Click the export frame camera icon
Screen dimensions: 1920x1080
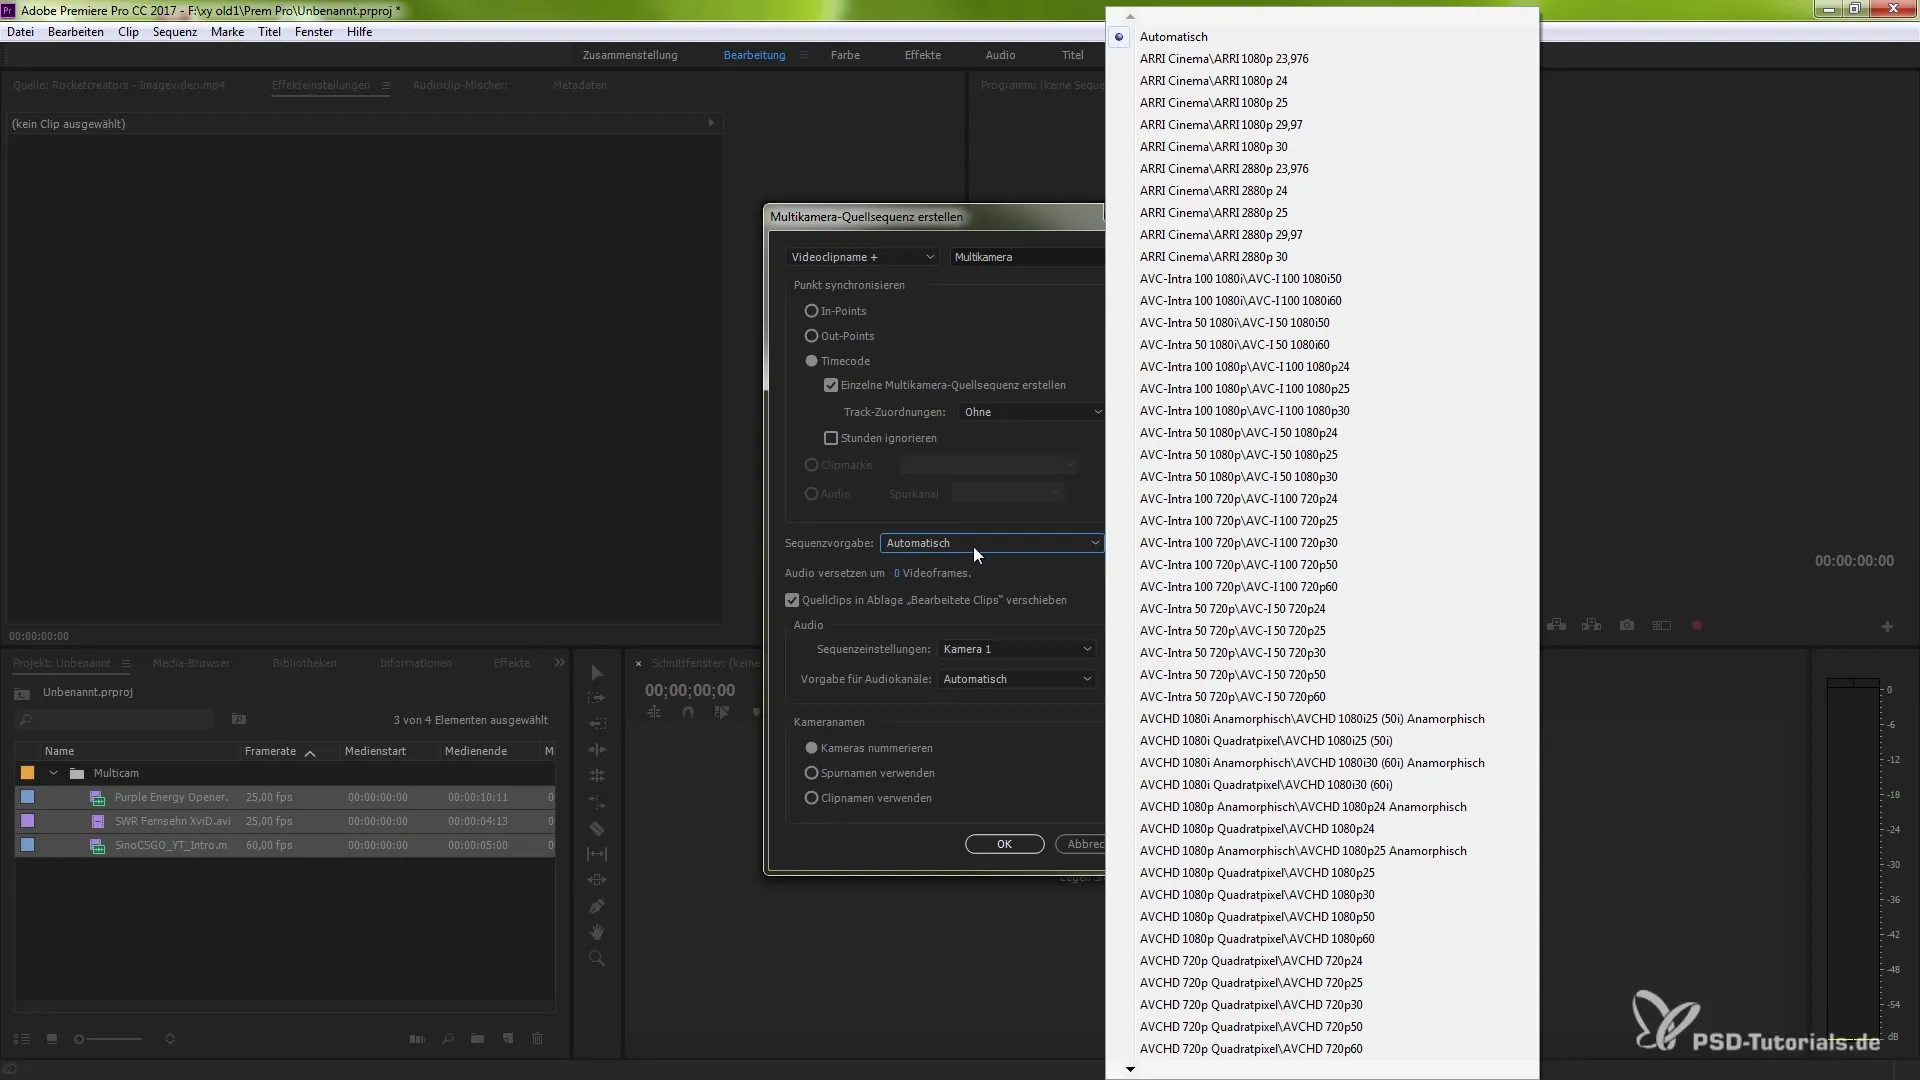tap(1627, 625)
